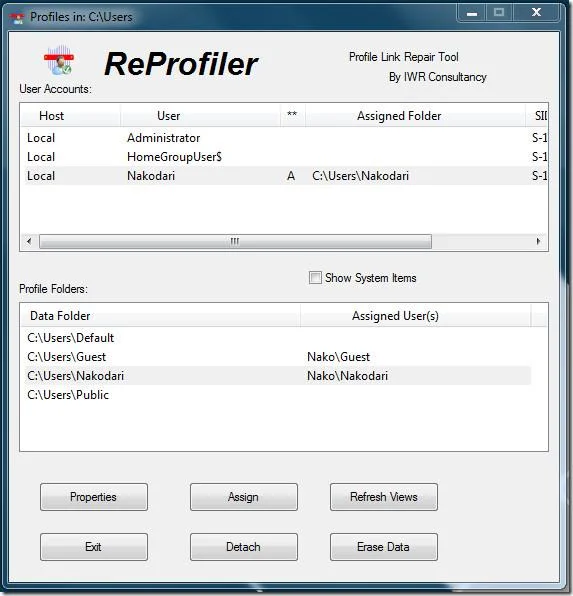The width and height of the screenshot is (573, 596).
Task: Click the Detach button
Action: (x=243, y=547)
